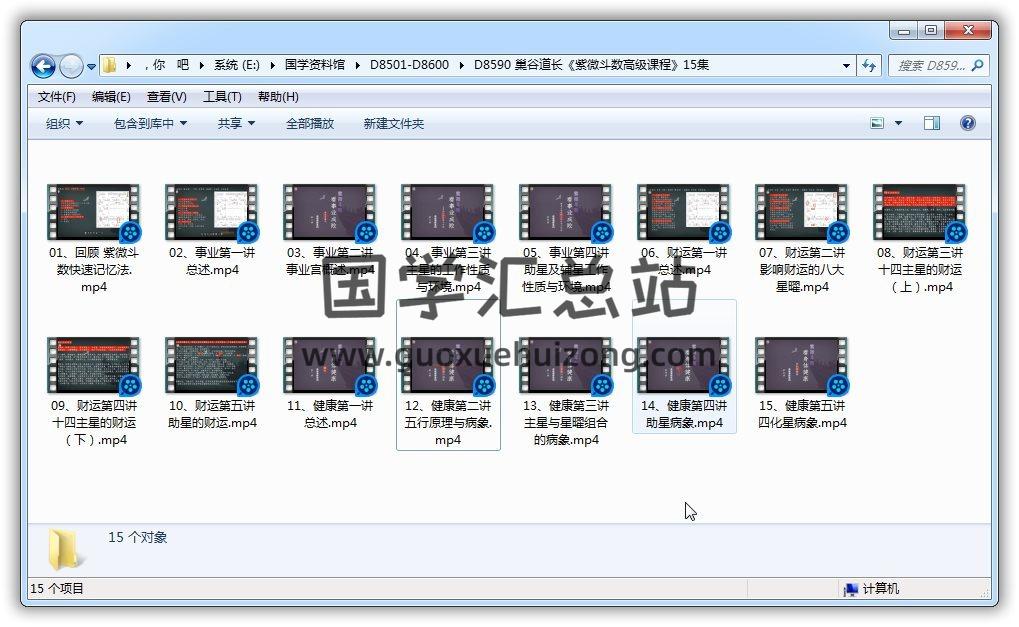Screen dimensions: 1019x627
Task: Expand the arrow after 系统 (E:) breadcrumb
Action: pyautogui.click(x=272, y=65)
